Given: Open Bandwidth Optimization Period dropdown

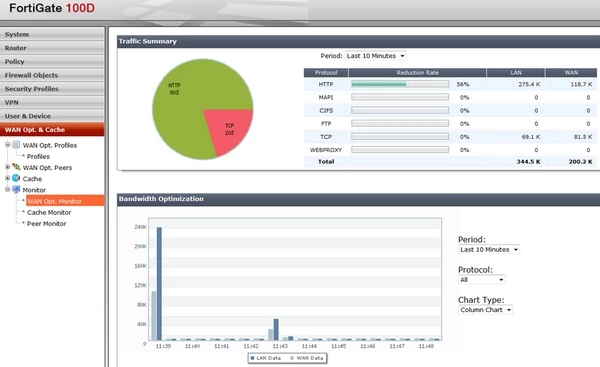Looking at the screenshot, I should pos(489,250).
